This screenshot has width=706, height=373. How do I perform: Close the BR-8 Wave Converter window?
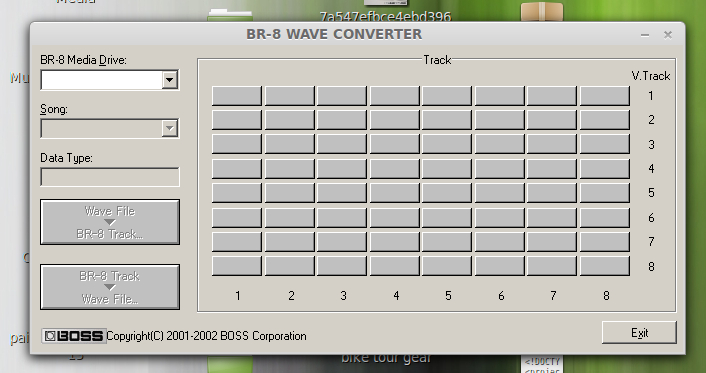668,35
